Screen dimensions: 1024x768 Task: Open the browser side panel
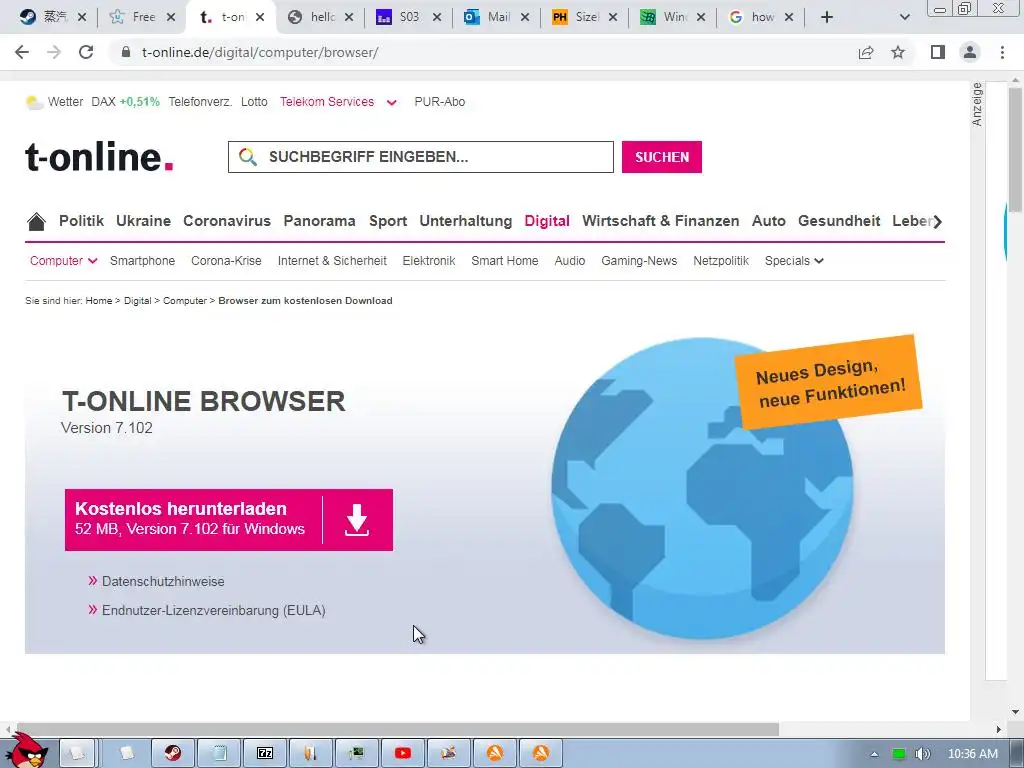tap(938, 52)
